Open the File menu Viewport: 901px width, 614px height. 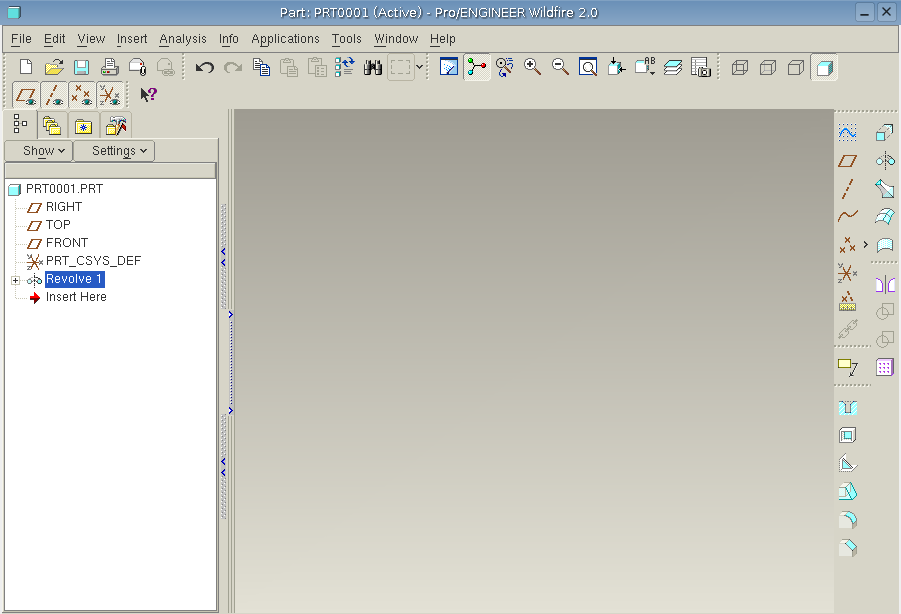pyautogui.click(x=21, y=39)
